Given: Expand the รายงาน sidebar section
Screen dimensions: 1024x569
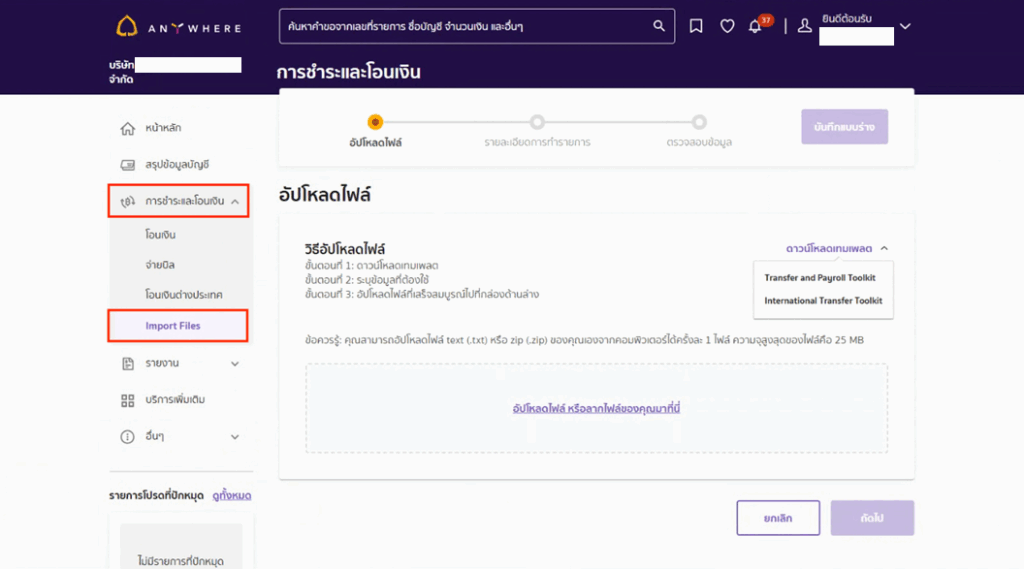Looking at the screenshot, I should click(235, 364).
